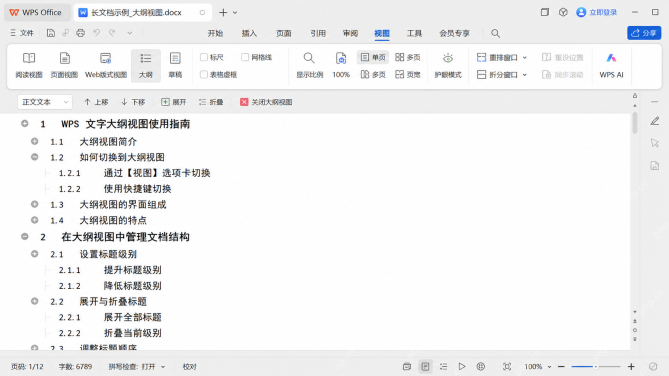Open WPS AI from the ribbon
The height and width of the screenshot is (376, 669).
[611, 65]
